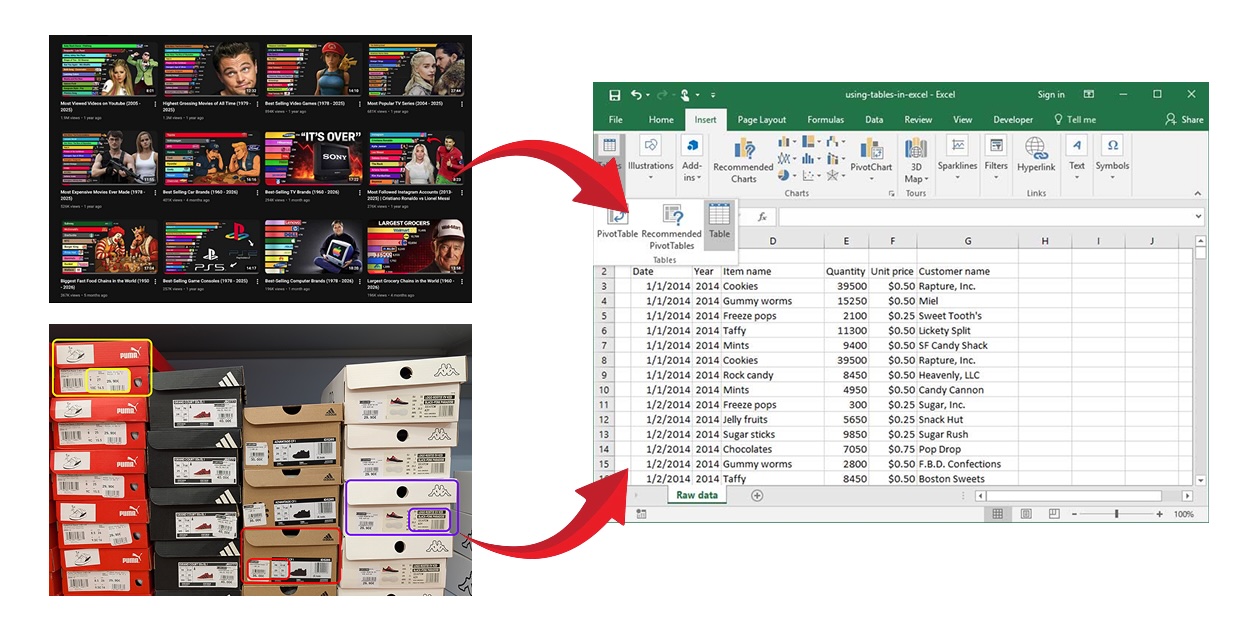Click the Table button in Tables group

point(719,221)
